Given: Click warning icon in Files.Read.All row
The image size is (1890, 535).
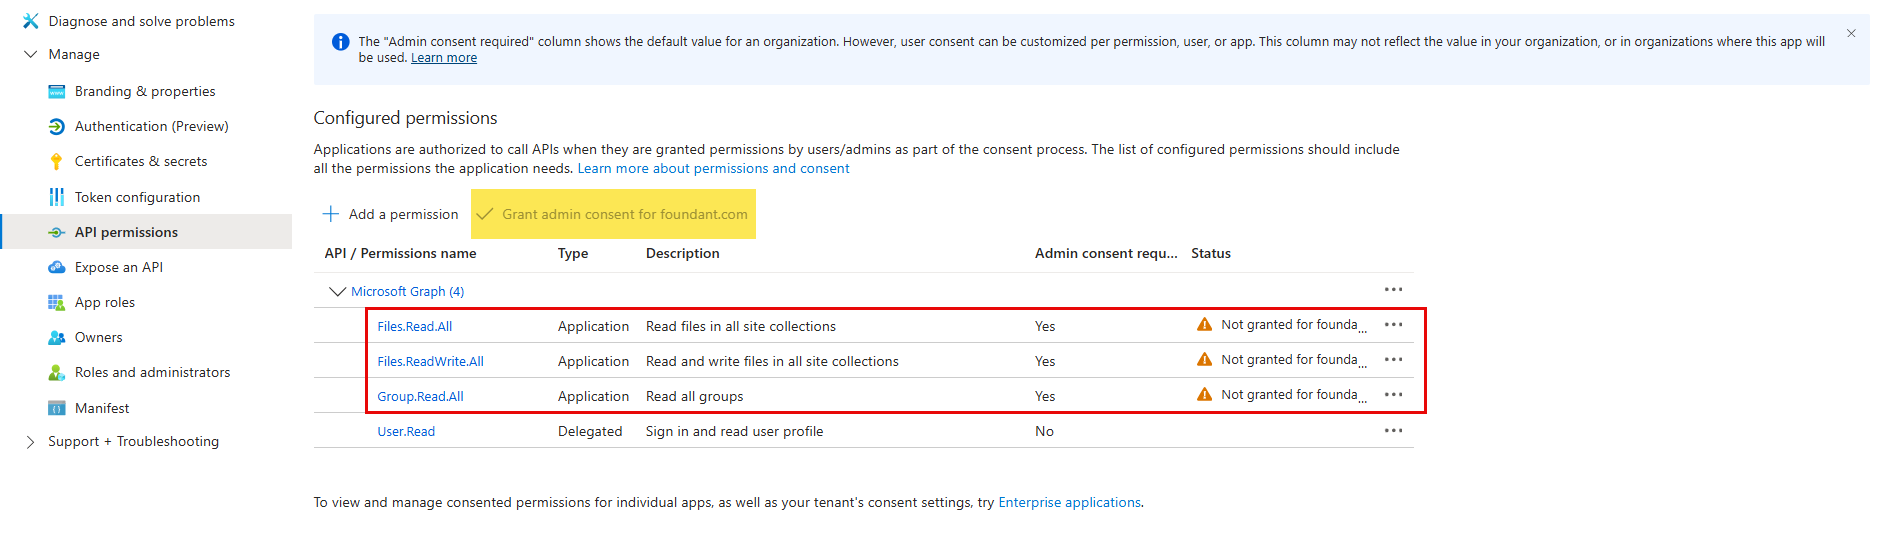Looking at the screenshot, I should point(1204,325).
